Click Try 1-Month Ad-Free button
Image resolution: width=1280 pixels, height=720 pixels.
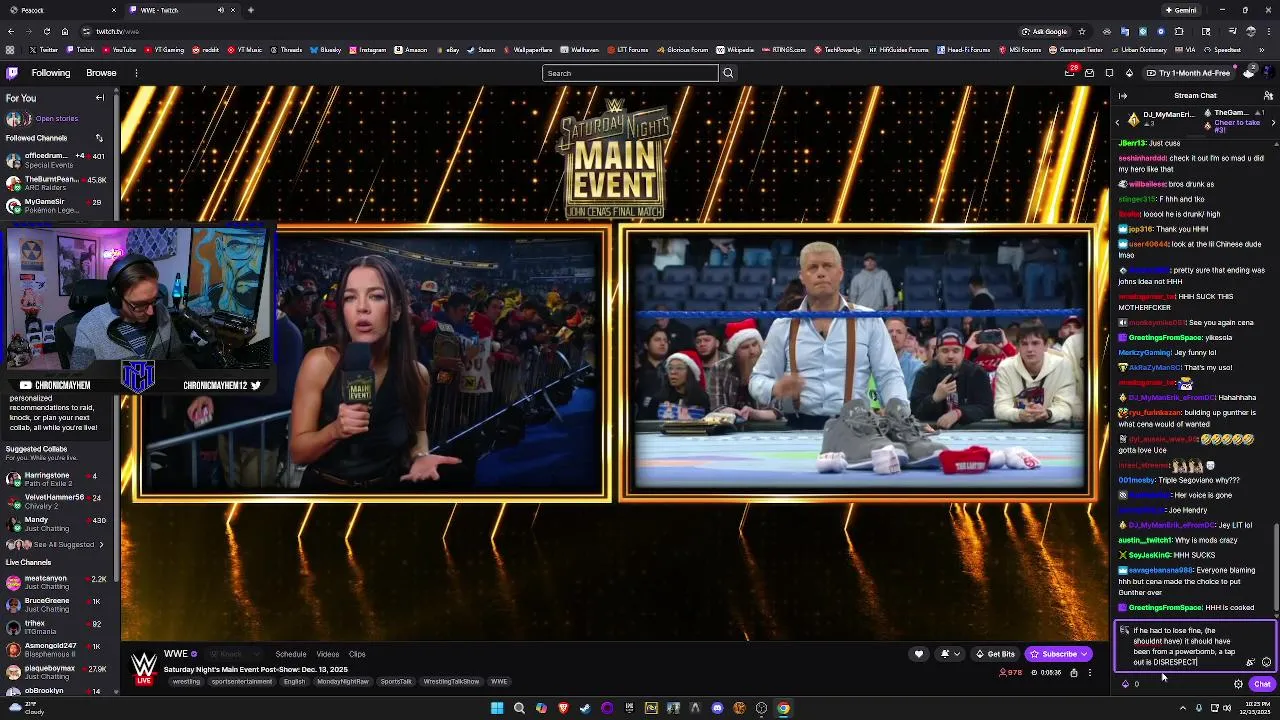pos(1188,73)
